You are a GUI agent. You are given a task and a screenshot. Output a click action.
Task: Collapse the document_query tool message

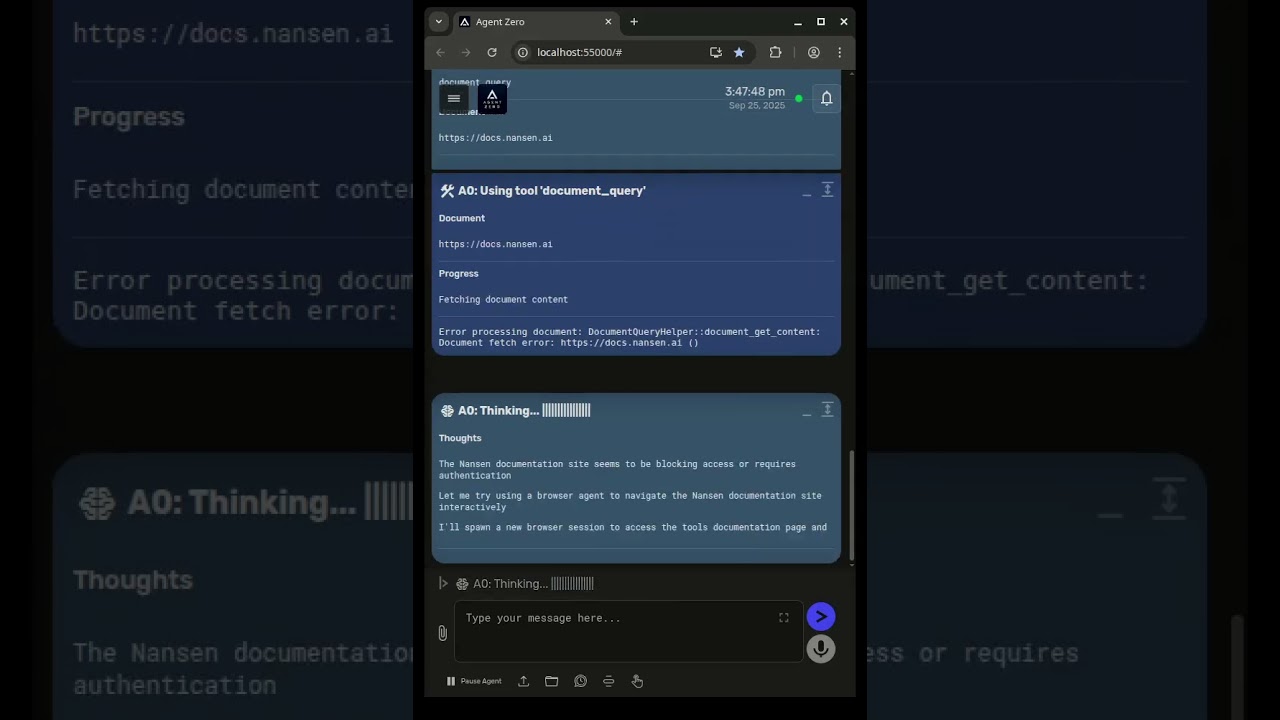(807, 191)
